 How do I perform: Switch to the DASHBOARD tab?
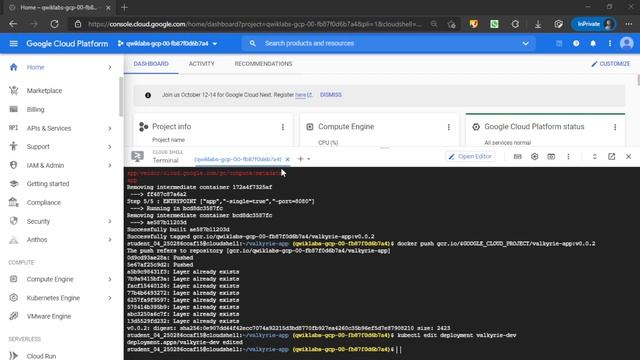pos(151,64)
